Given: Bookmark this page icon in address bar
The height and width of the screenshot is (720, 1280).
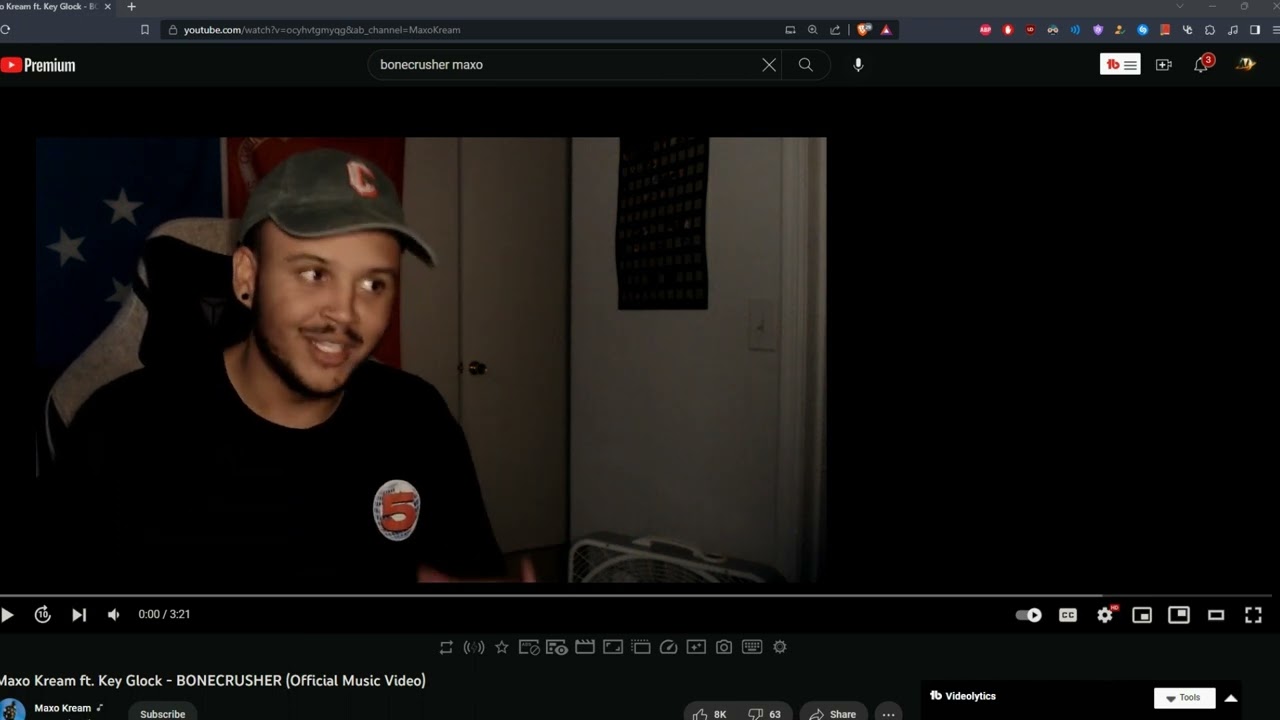Looking at the screenshot, I should (x=145, y=30).
